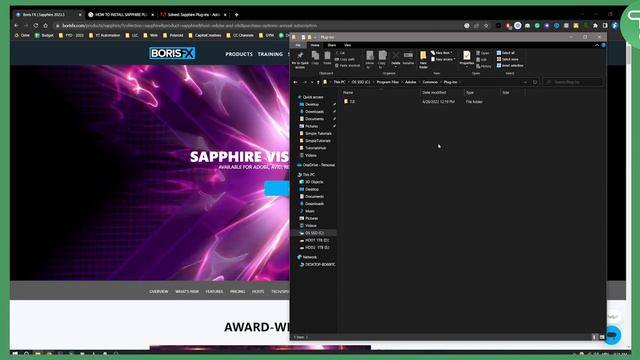Click the Rename icon in Organize group
This screenshot has height=360, width=640.
point(408,58)
